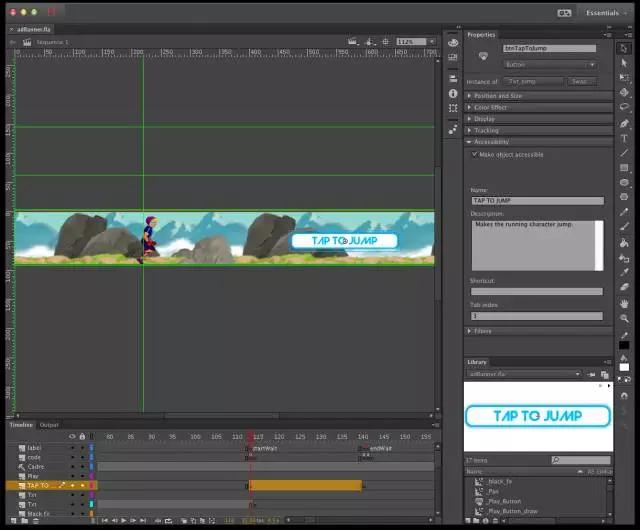This screenshot has width=640, height=530.
Task: Select the Timeline tab
Action: (x=21, y=425)
